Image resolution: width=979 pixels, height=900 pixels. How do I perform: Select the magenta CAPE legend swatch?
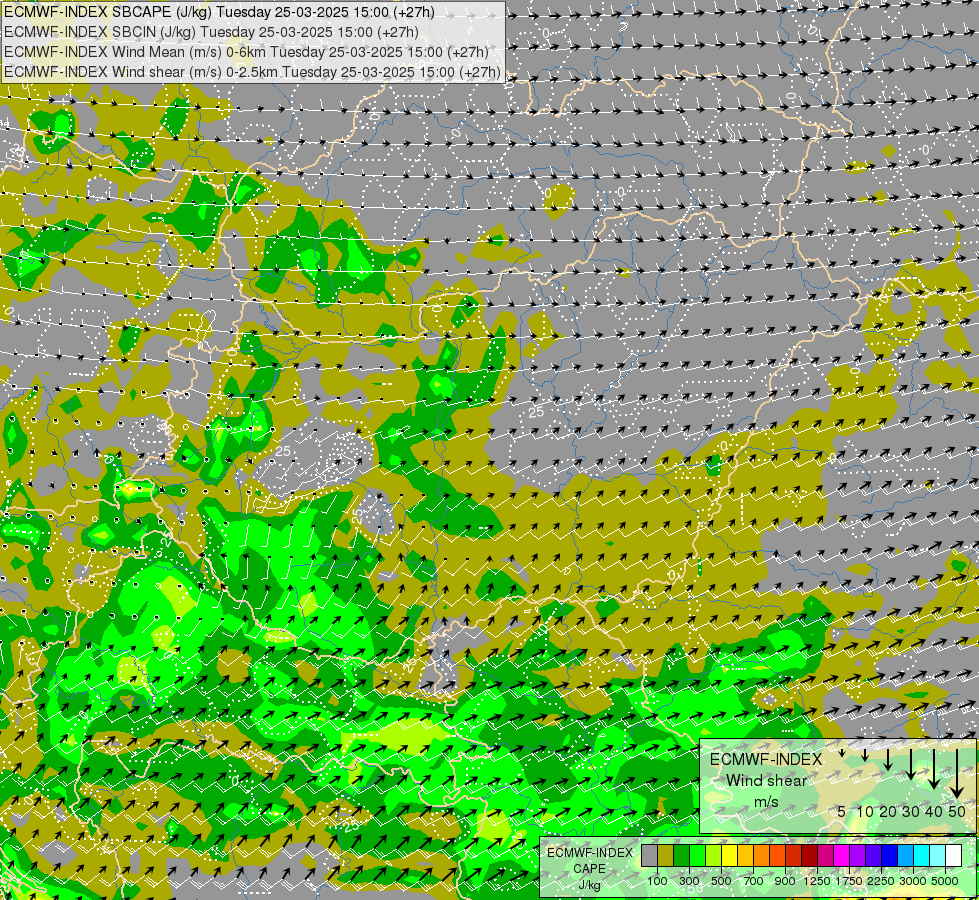pos(842,856)
